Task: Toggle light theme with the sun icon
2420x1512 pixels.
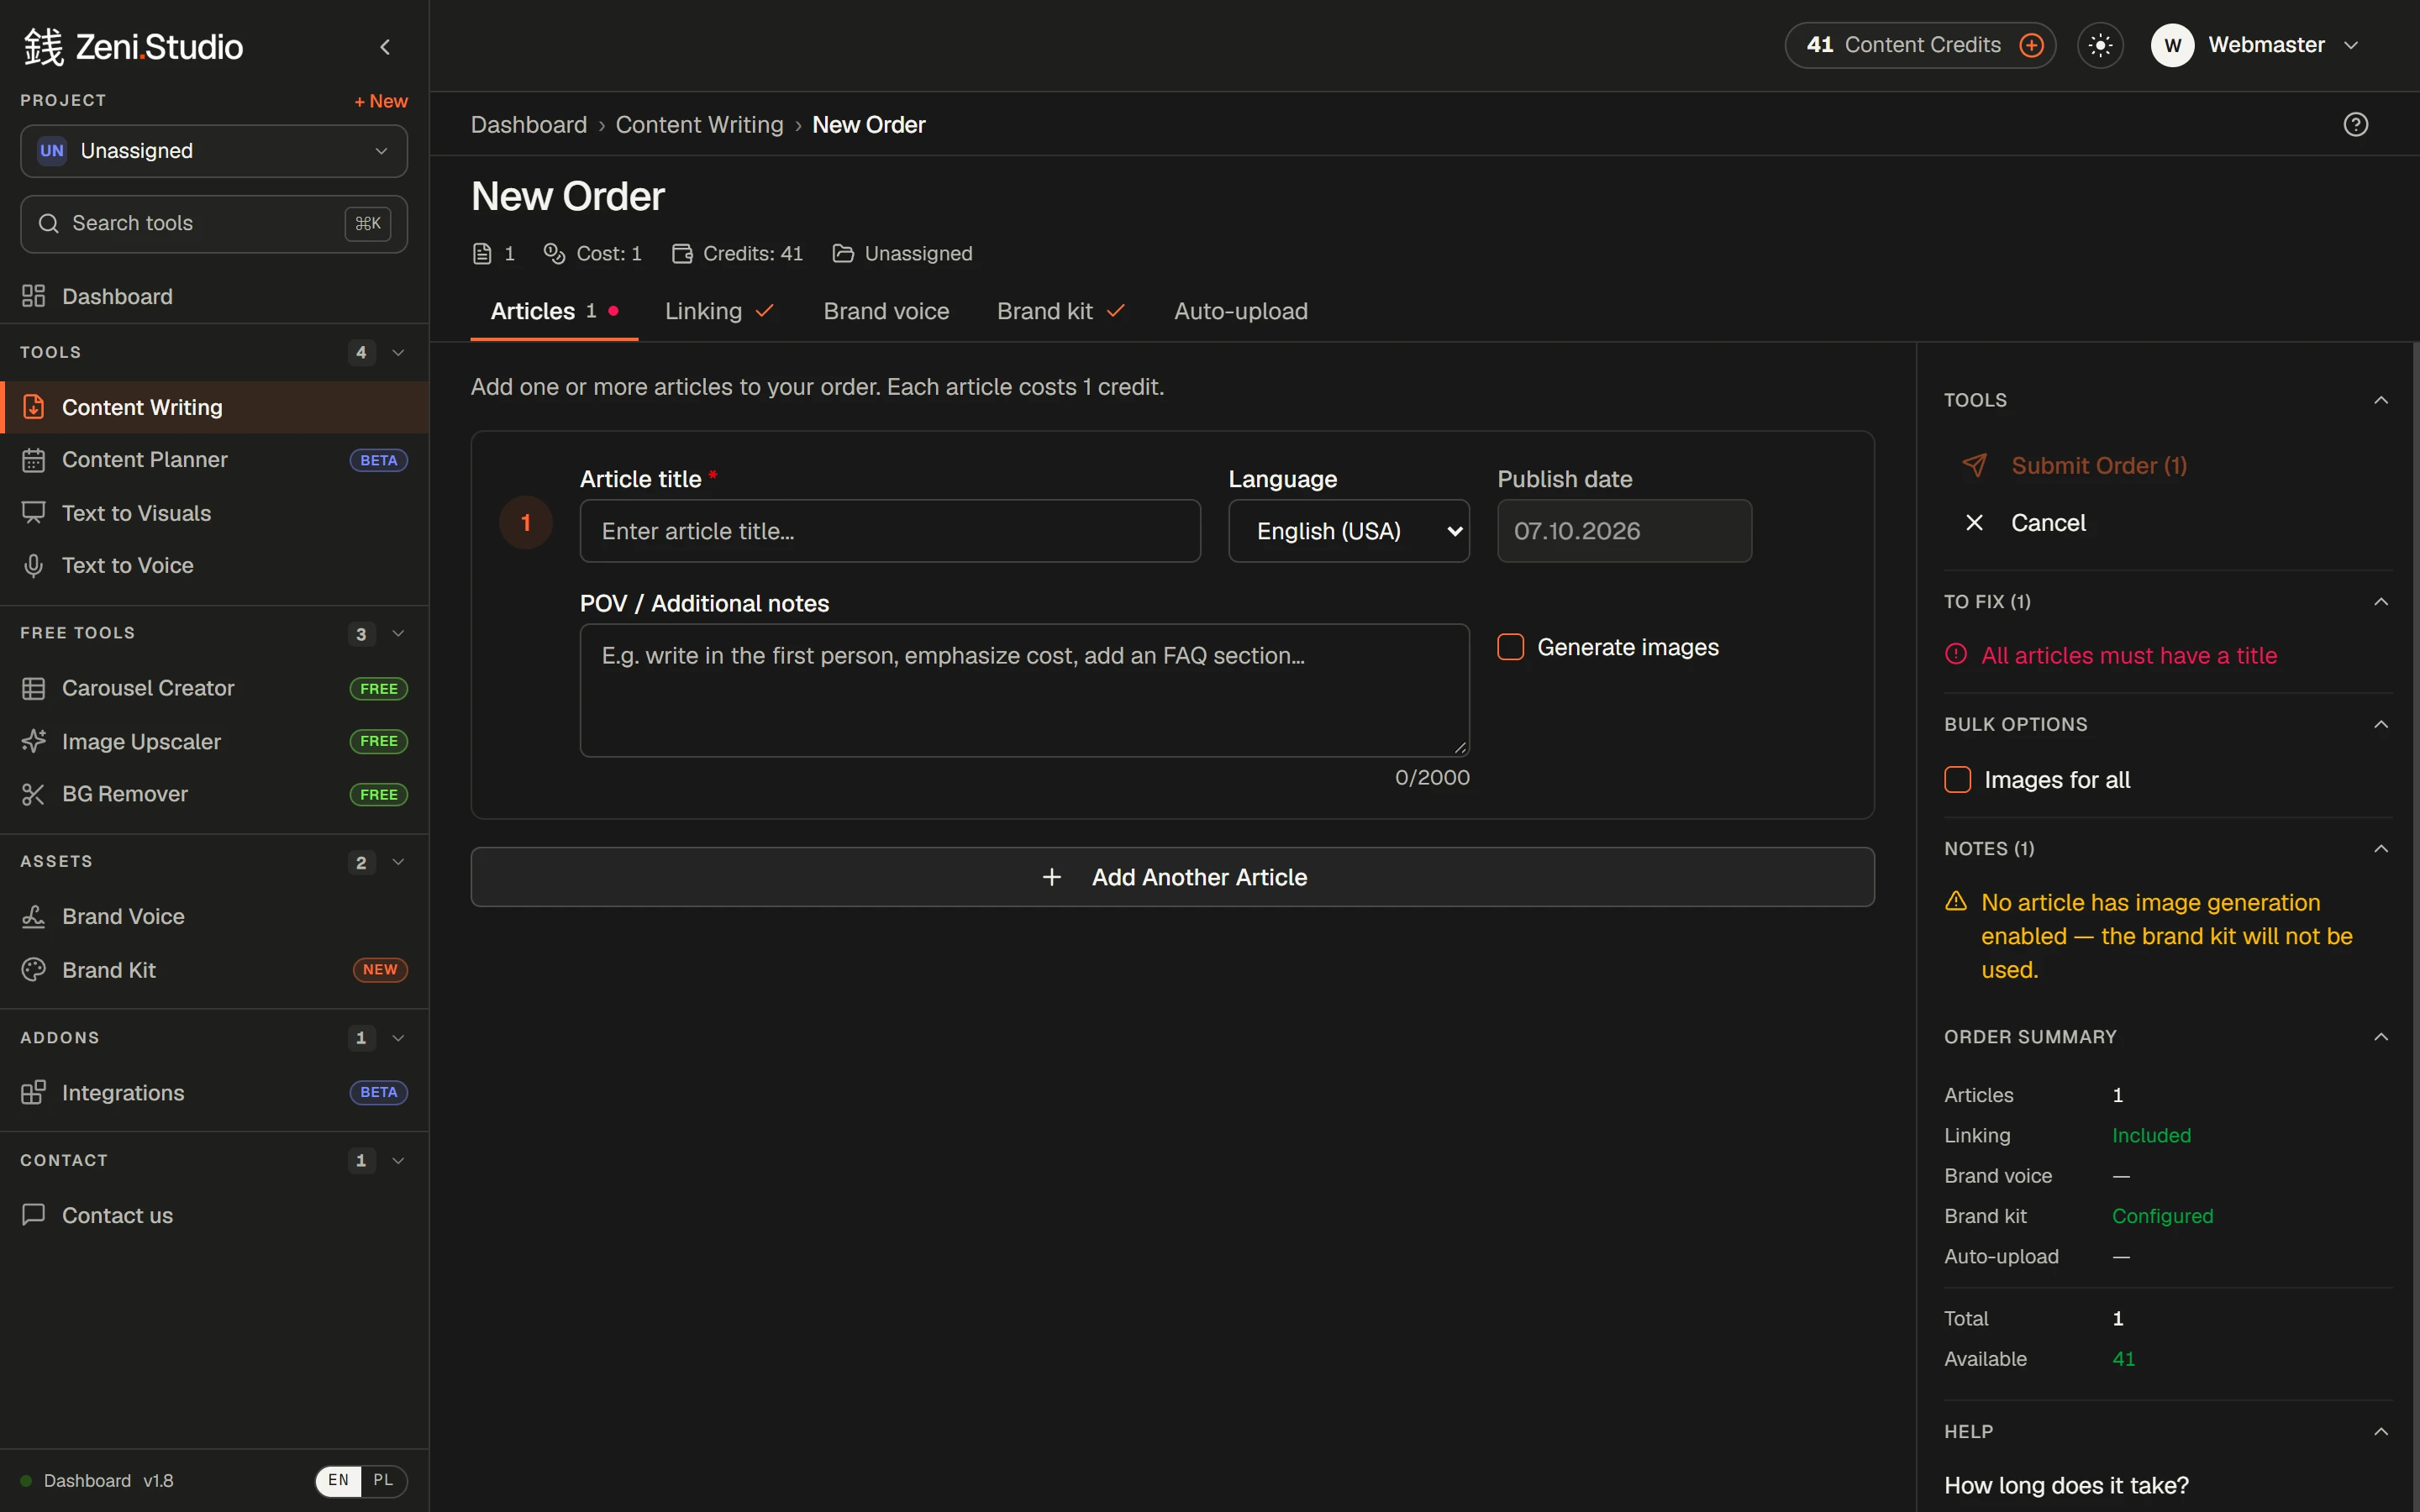Action: click(2100, 45)
